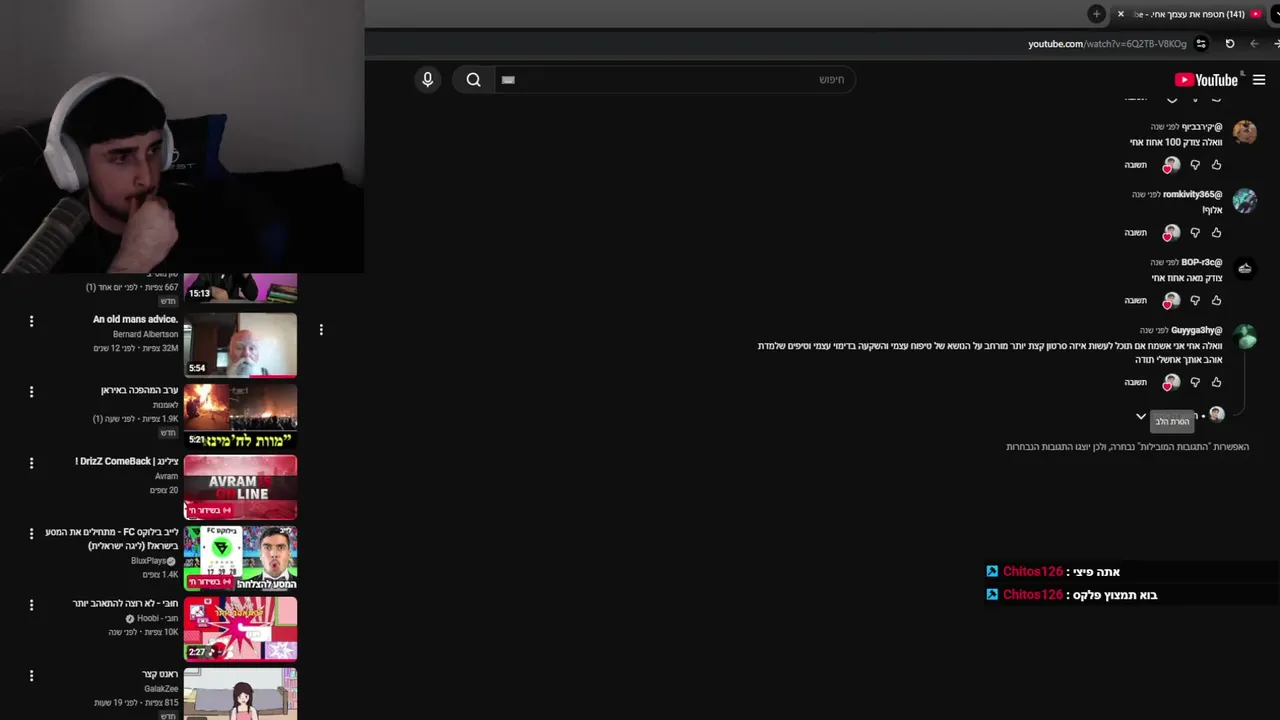Open 'DrizZ ComeBack' video title

point(127,461)
